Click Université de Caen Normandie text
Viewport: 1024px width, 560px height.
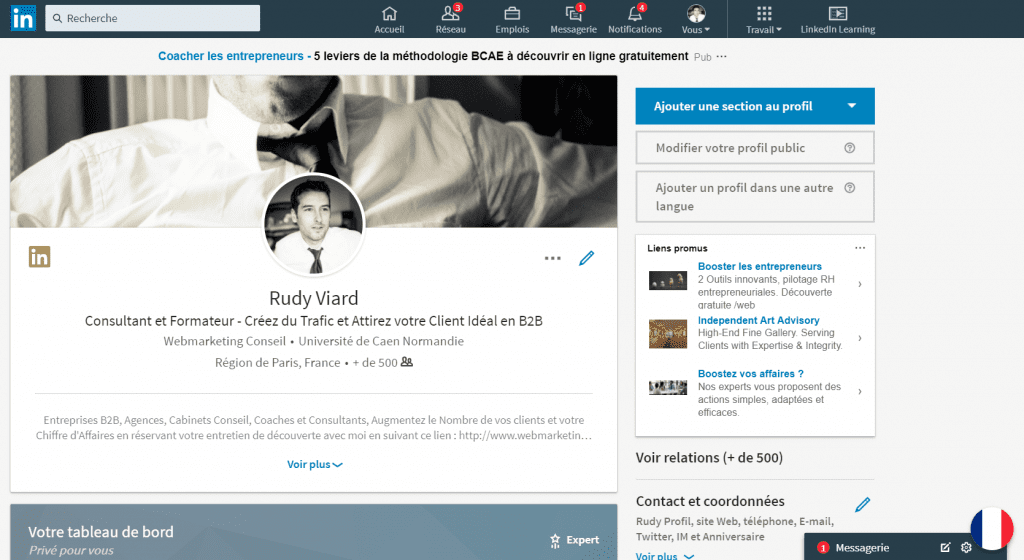[381, 341]
